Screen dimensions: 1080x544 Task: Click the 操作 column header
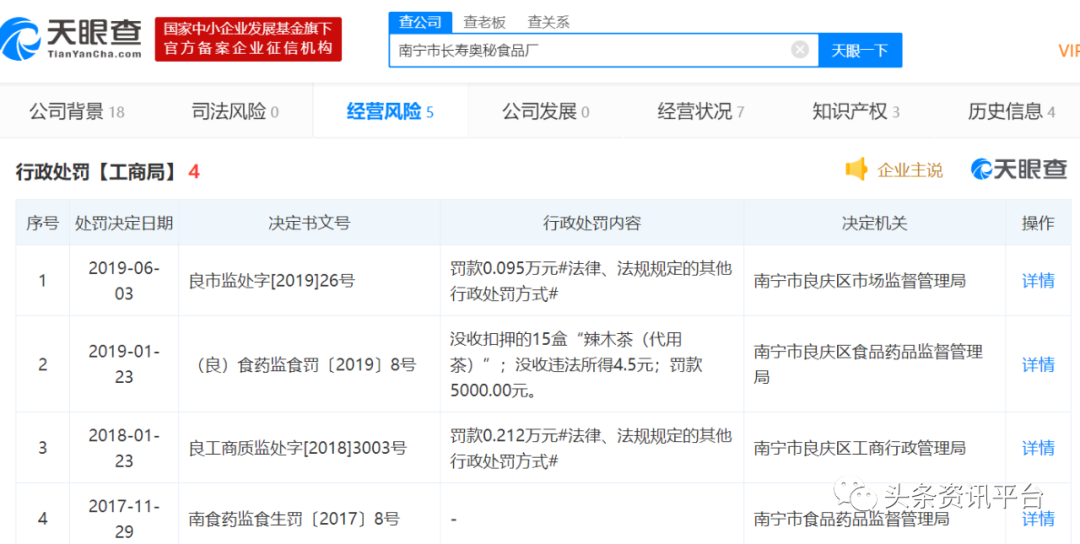point(1038,223)
